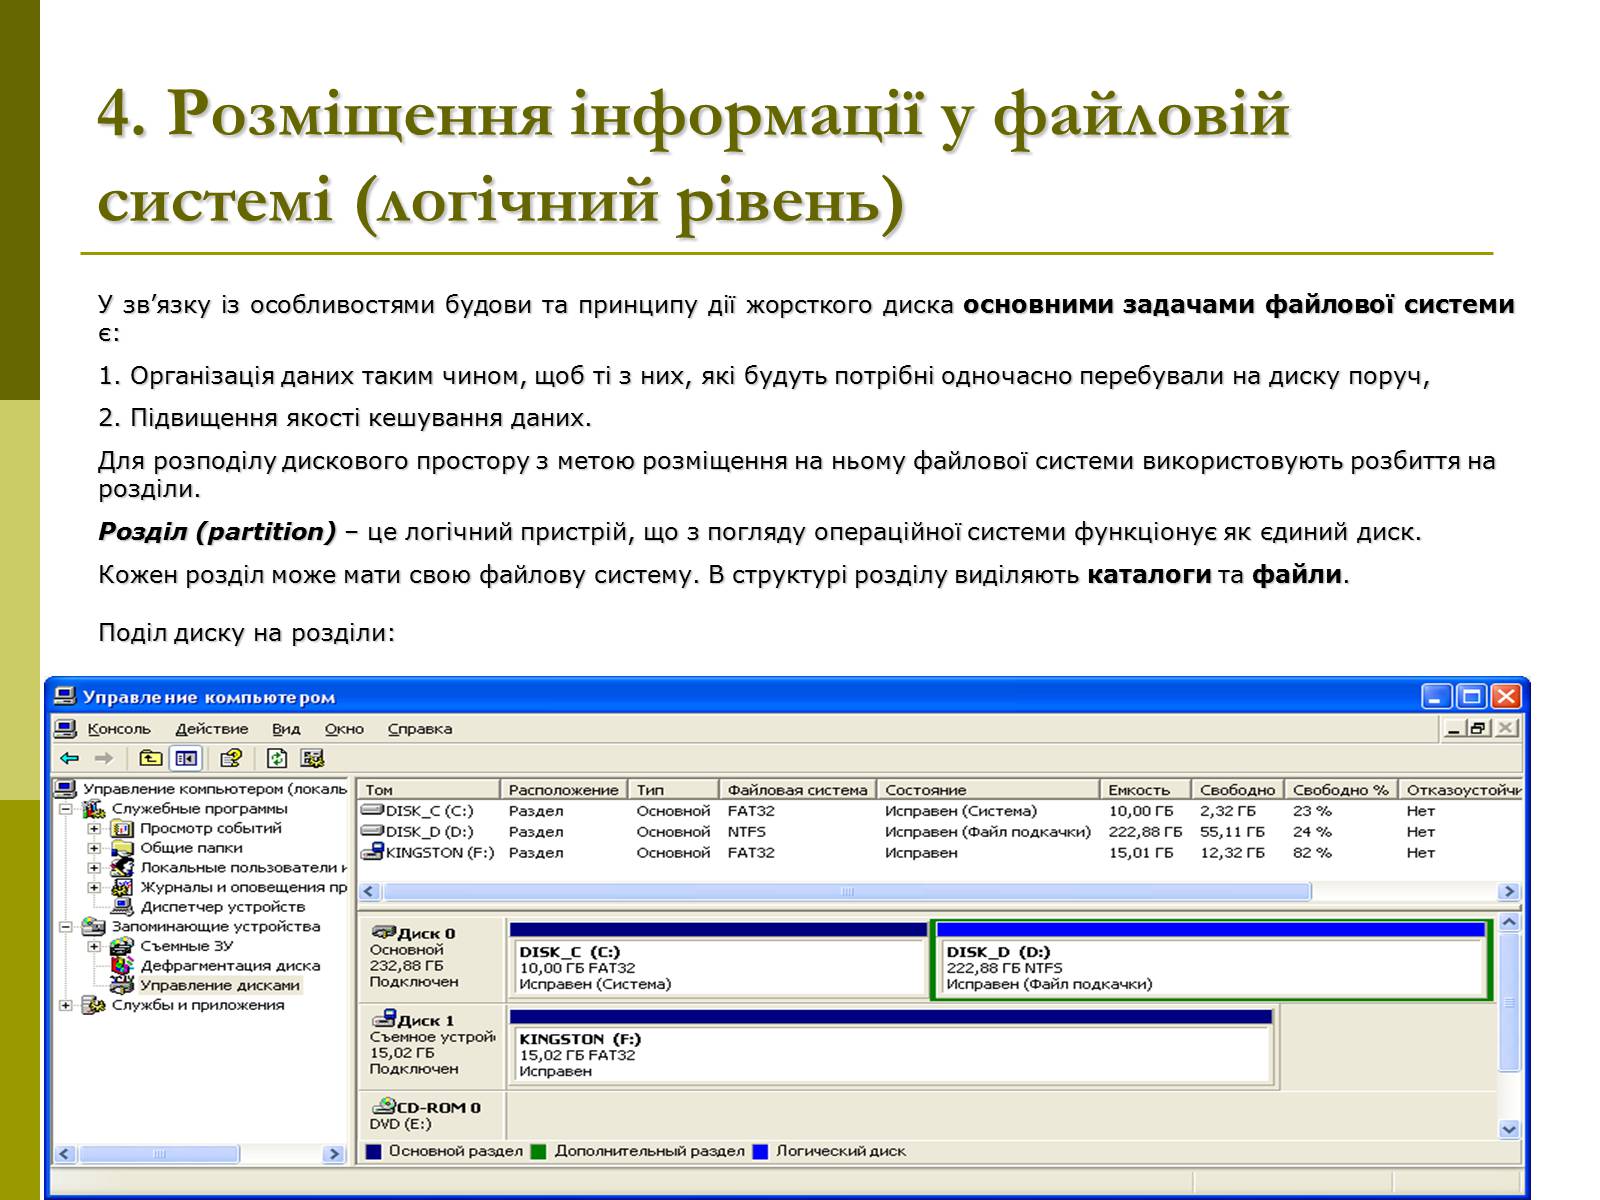Go back using the green Back arrow
This screenshot has height=1200, width=1600.
[x=69, y=758]
